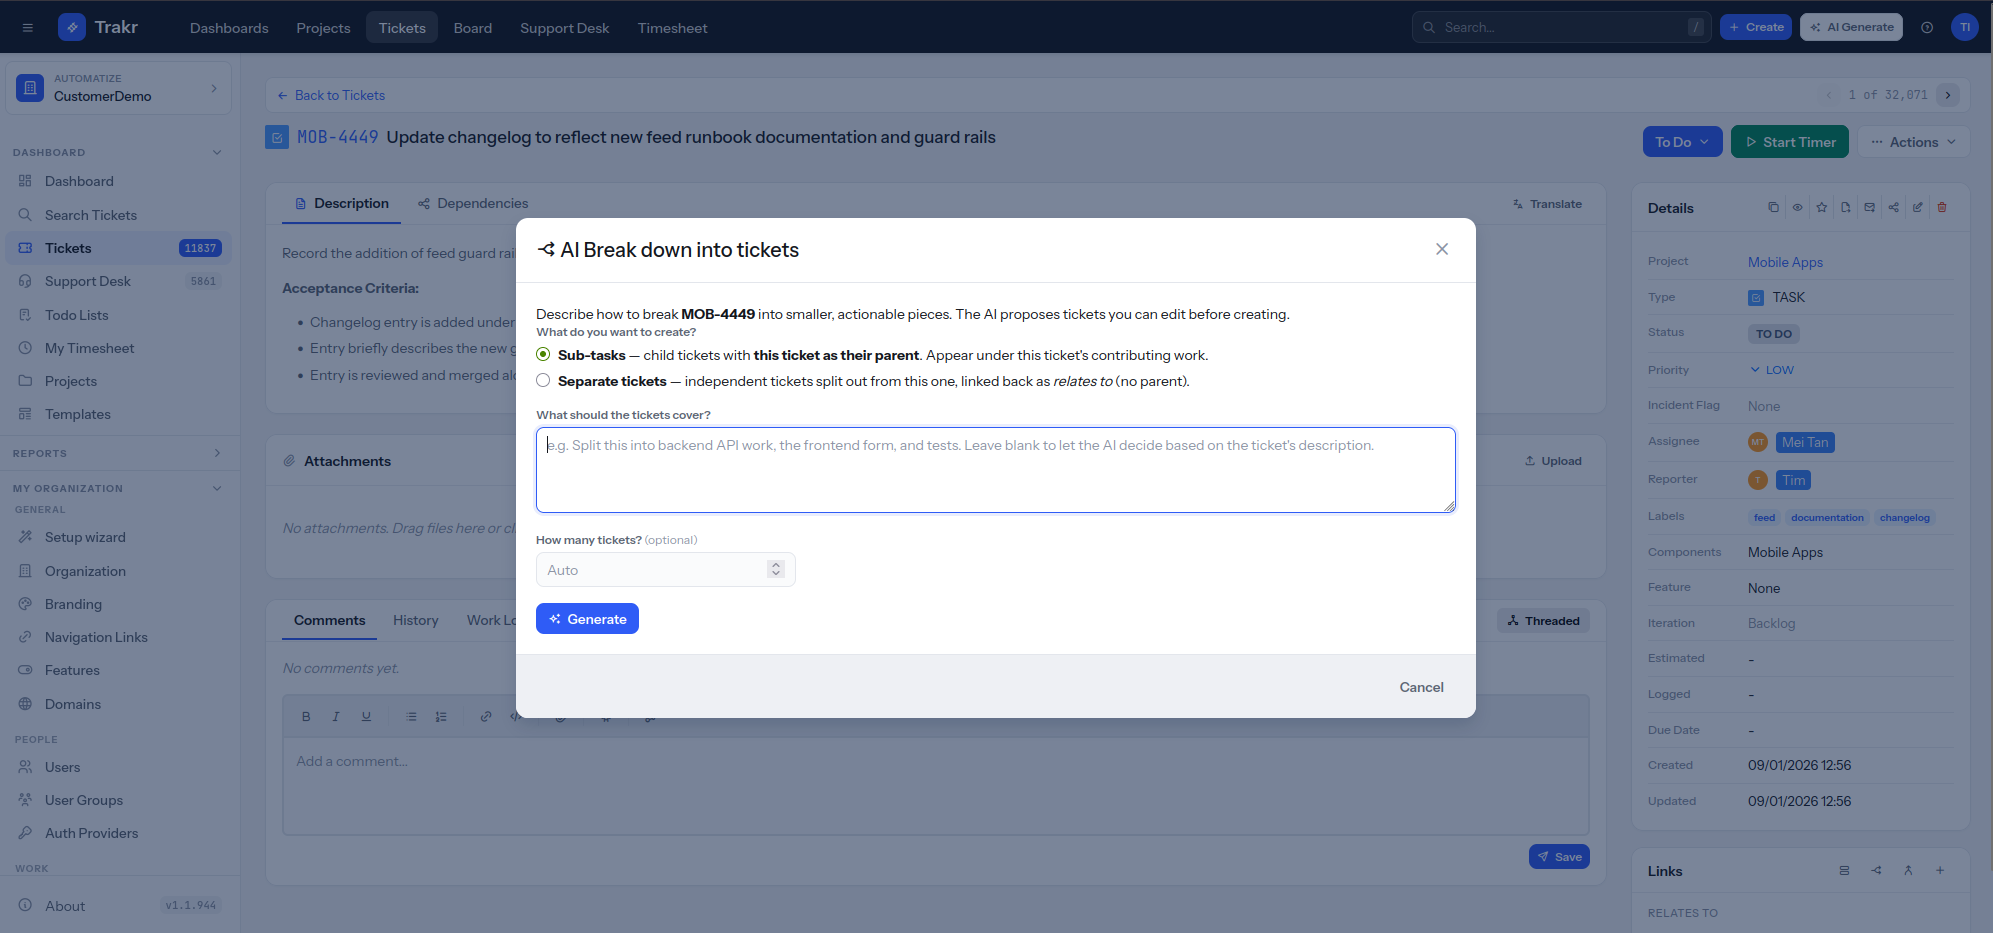Click the add link plus icon in Links
The height and width of the screenshot is (933, 1993).
point(1940,870)
